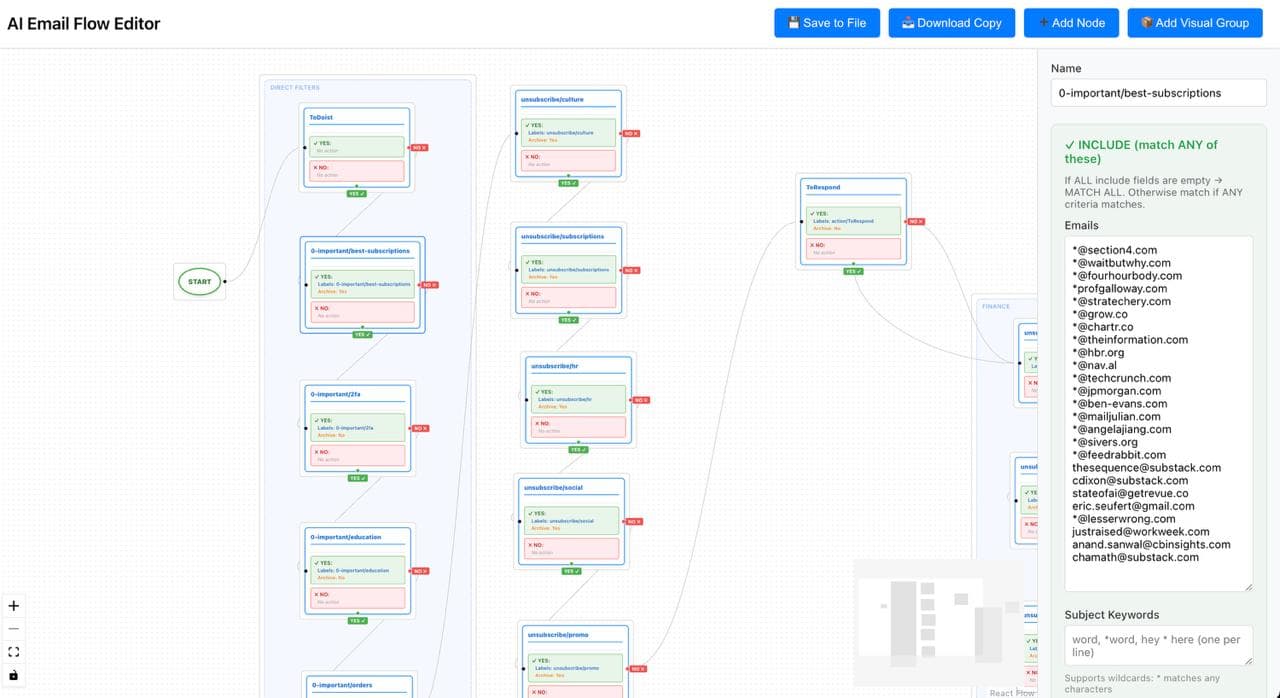The height and width of the screenshot is (698, 1280).
Task: Zoom in with the plus control
Action: (x=14, y=606)
